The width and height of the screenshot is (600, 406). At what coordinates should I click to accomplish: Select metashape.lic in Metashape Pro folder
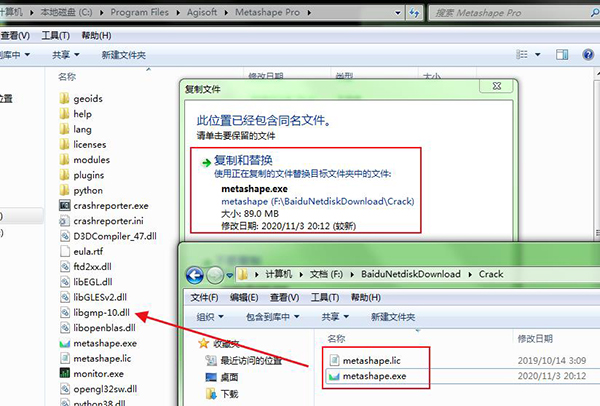point(96,359)
